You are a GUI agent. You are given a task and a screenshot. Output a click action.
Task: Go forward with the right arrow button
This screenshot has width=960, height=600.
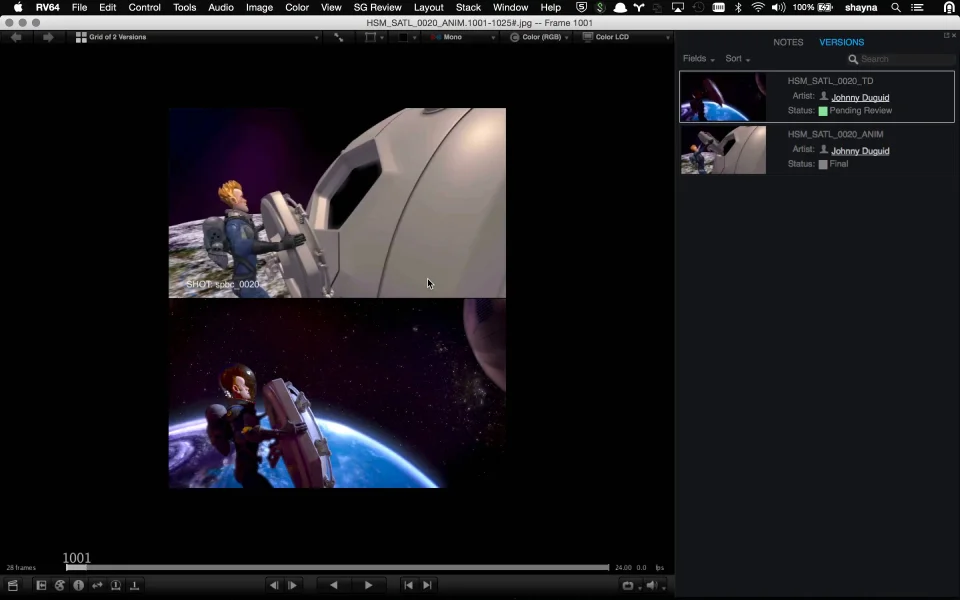click(48, 37)
